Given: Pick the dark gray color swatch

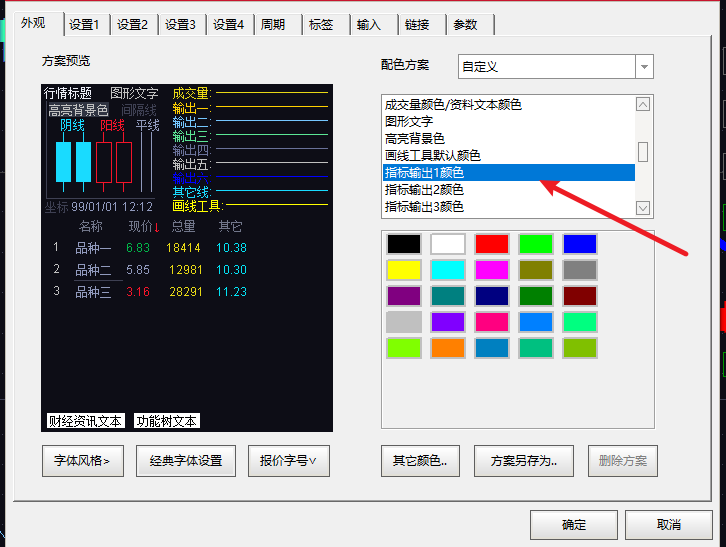Looking at the screenshot, I should (x=580, y=270).
